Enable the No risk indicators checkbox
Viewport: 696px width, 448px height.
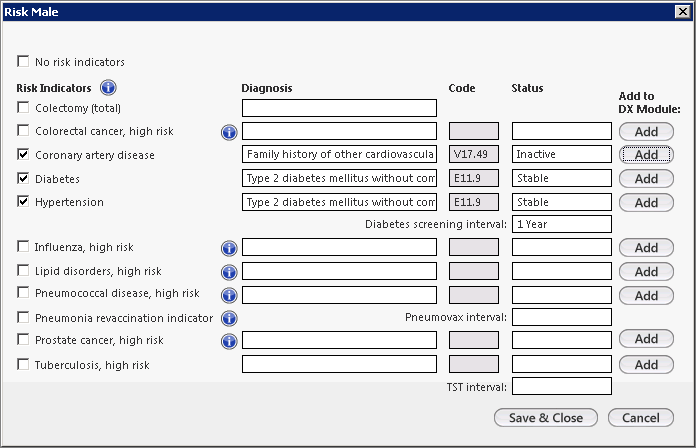tap(24, 62)
